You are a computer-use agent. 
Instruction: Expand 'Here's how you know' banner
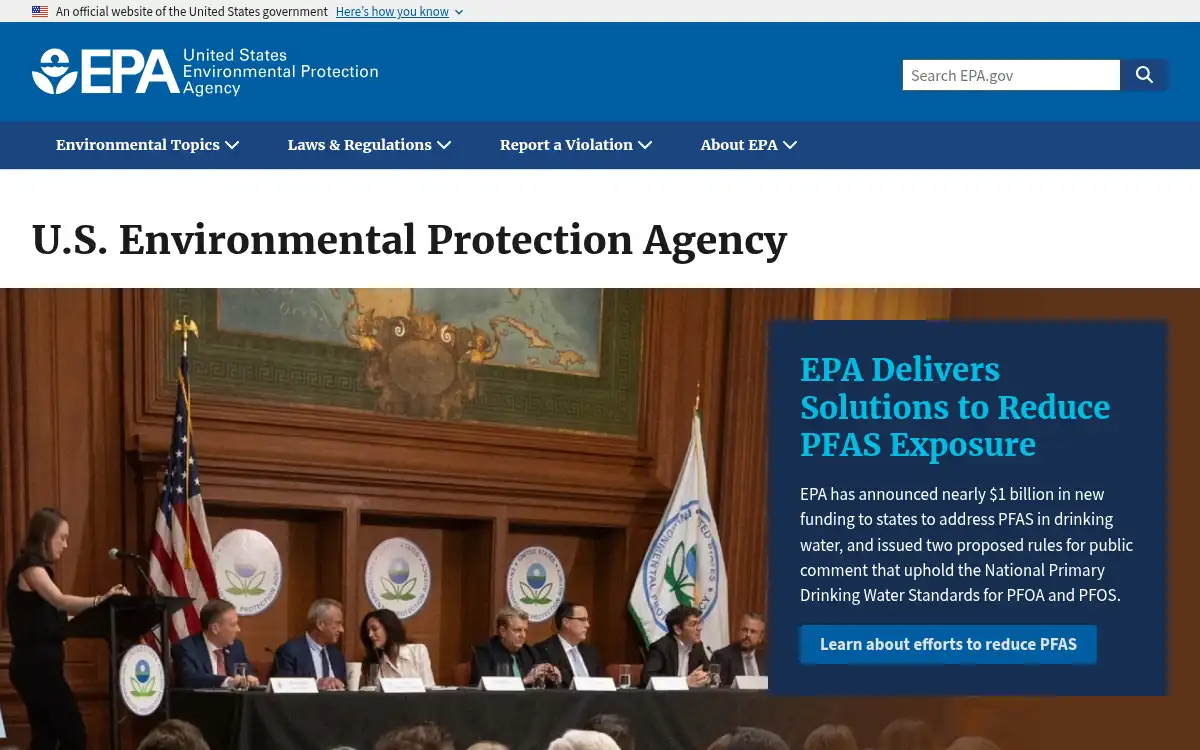pos(399,12)
